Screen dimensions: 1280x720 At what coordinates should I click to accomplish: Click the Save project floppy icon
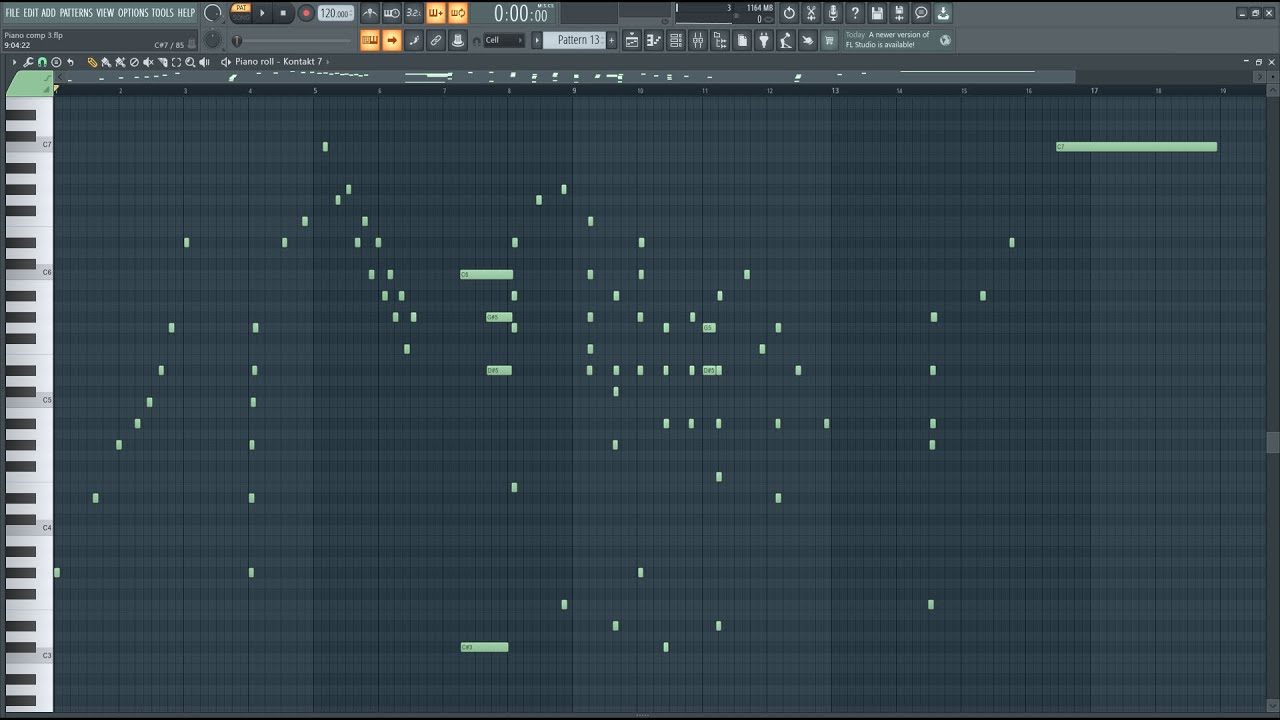click(877, 13)
